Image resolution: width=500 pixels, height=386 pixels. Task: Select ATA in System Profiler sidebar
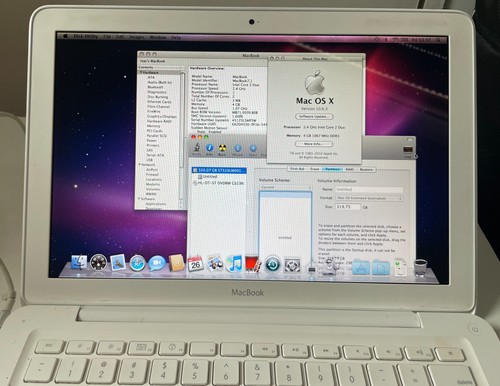[x=151, y=77]
